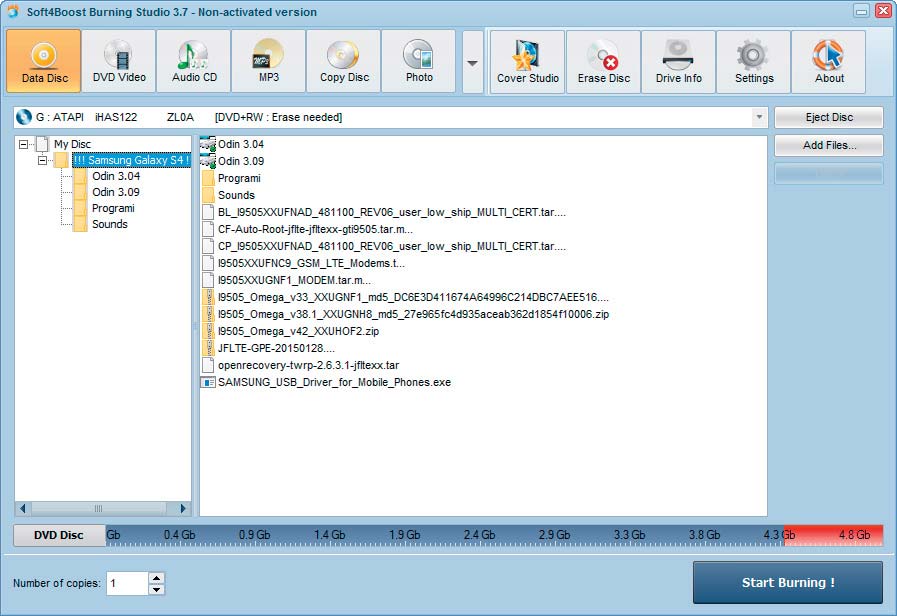This screenshot has height=616, width=897.
Task: Increase number of copies
Action: point(156,578)
